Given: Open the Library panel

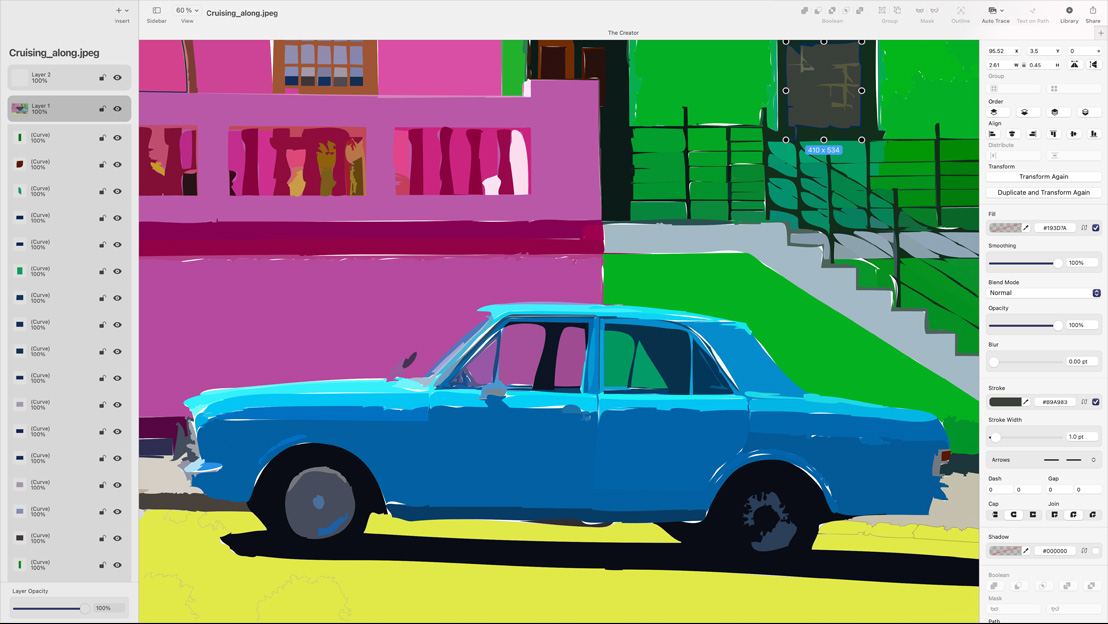Looking at the screenshot, I should (x=1069, y=13).
